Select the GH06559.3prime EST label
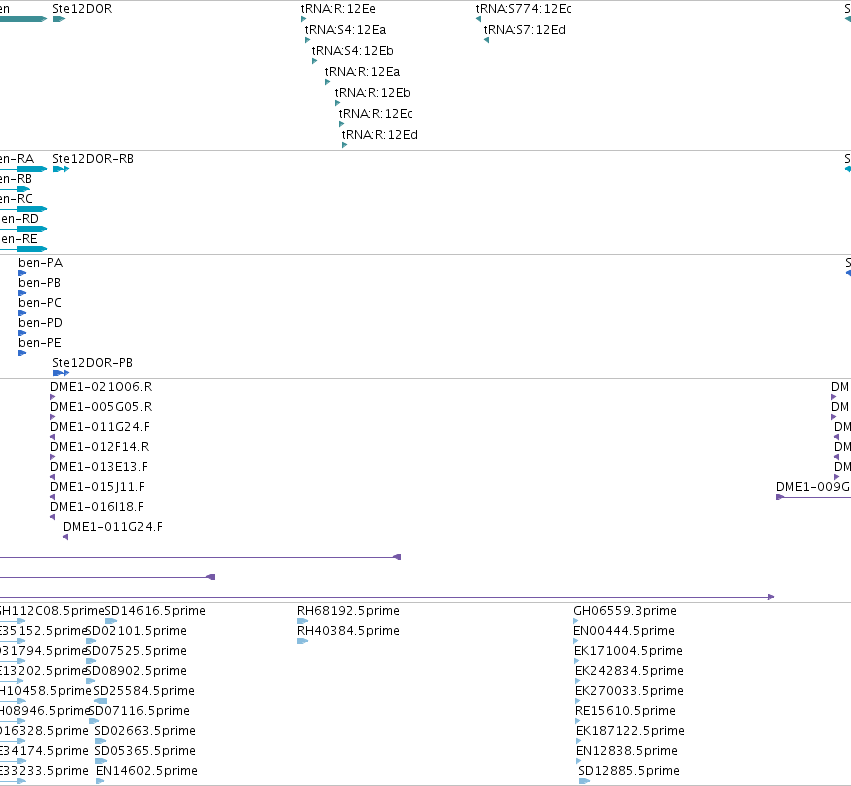The height and width of the screenshot is (786, 851). (625, 611)
